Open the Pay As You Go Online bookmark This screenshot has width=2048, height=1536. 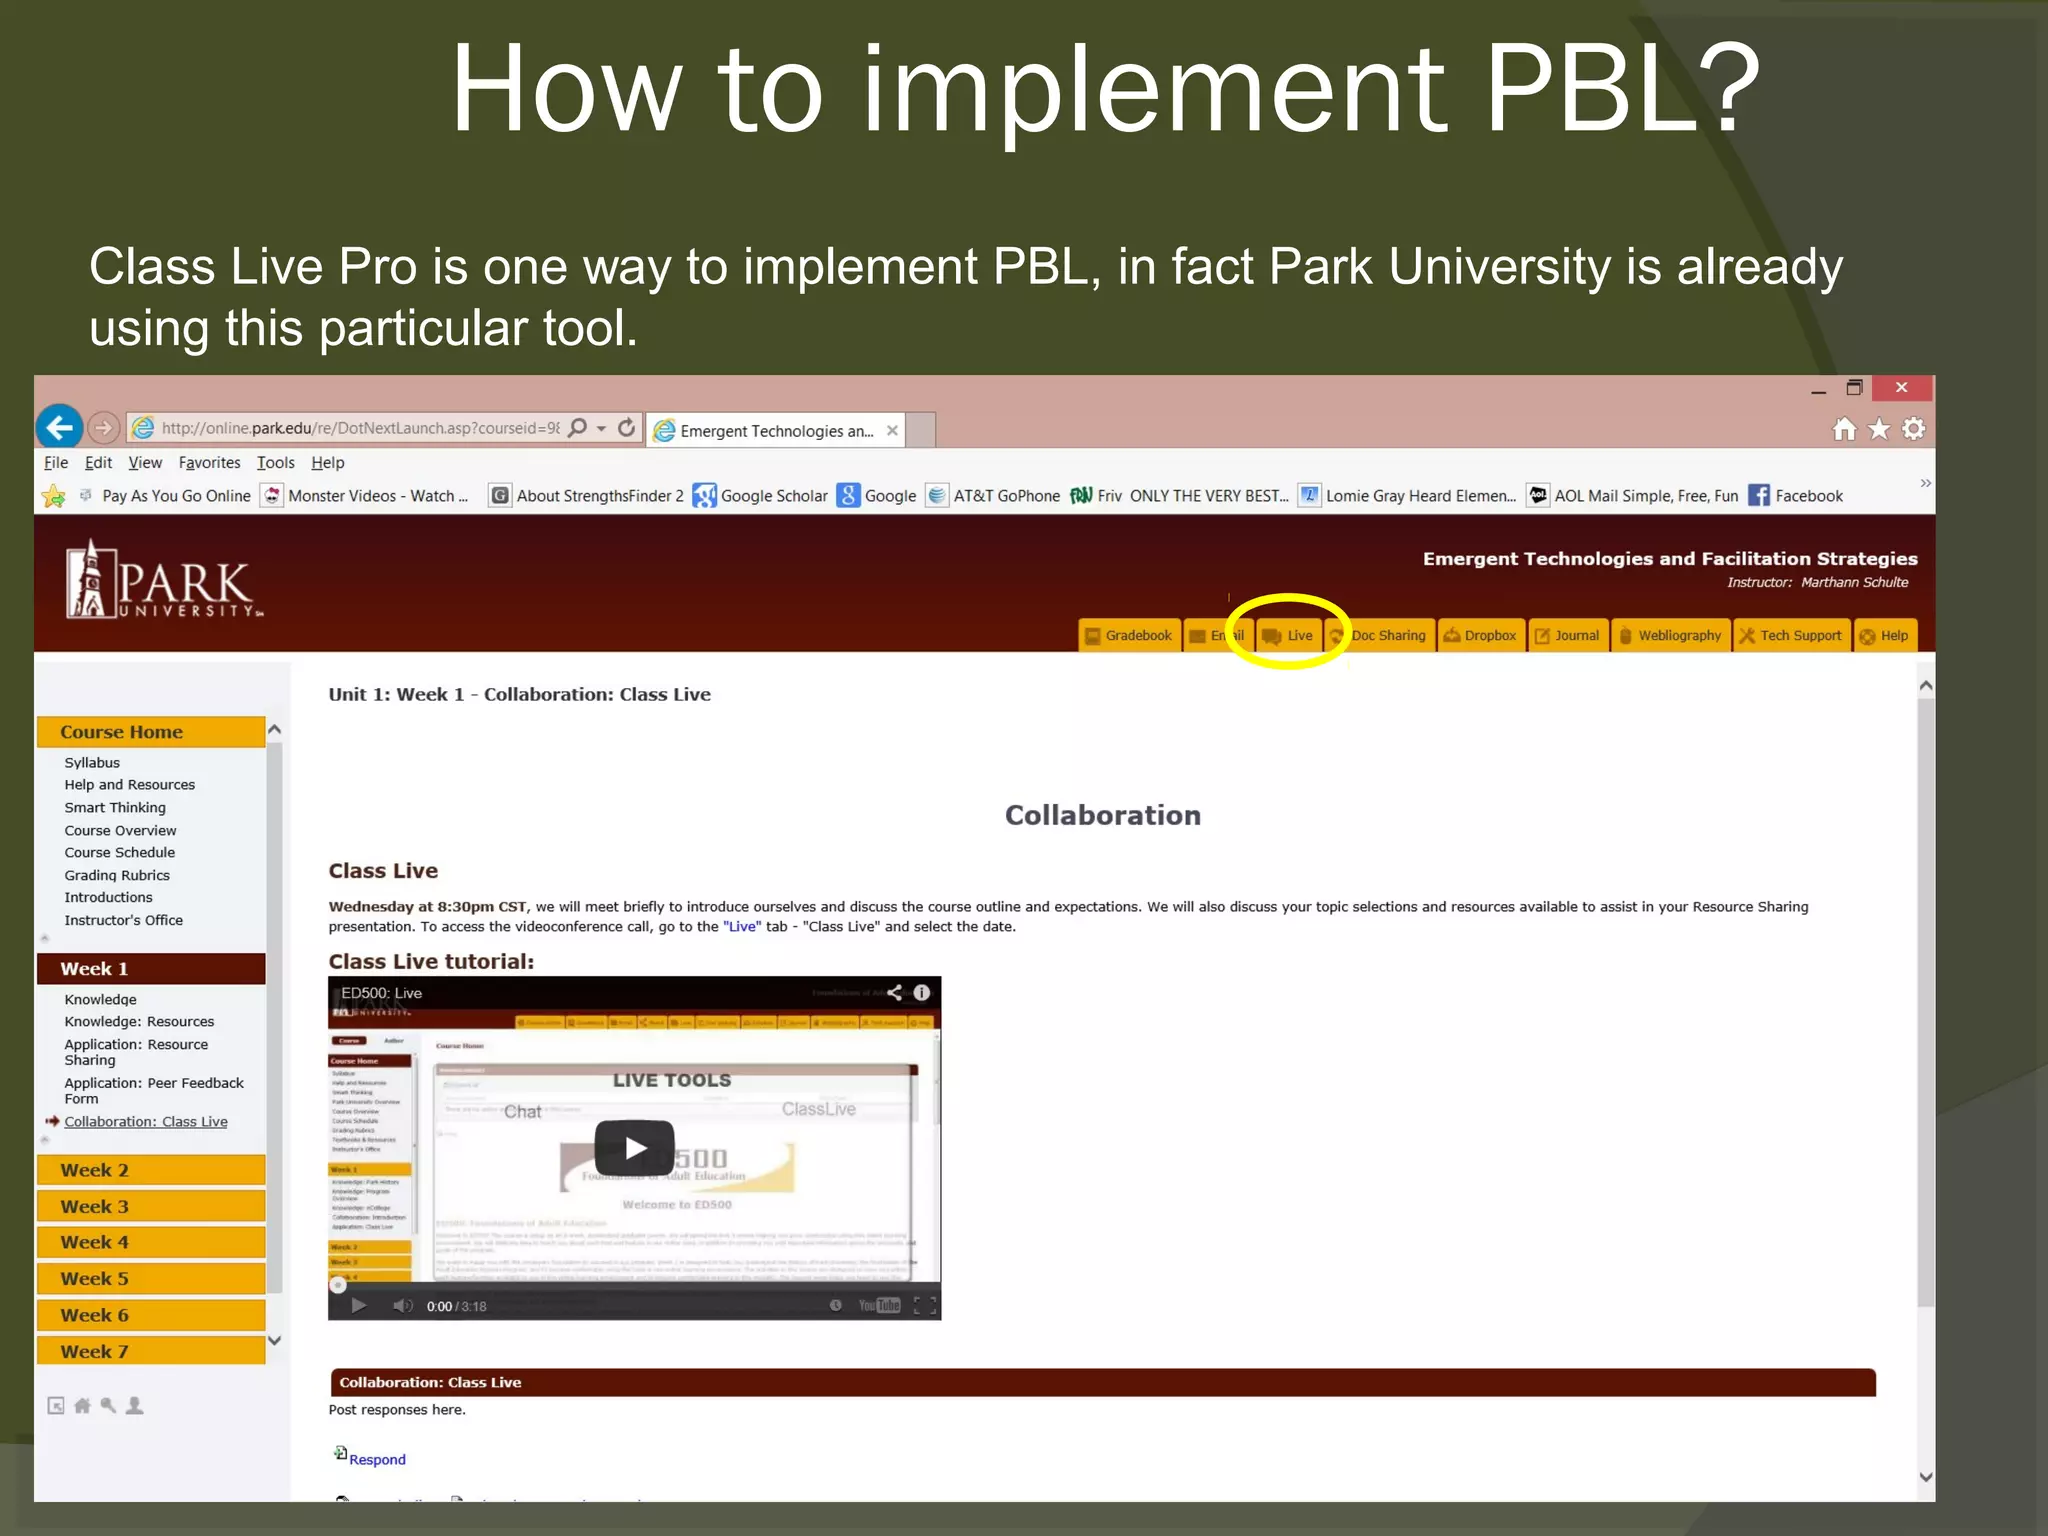(x=165, y=496)
